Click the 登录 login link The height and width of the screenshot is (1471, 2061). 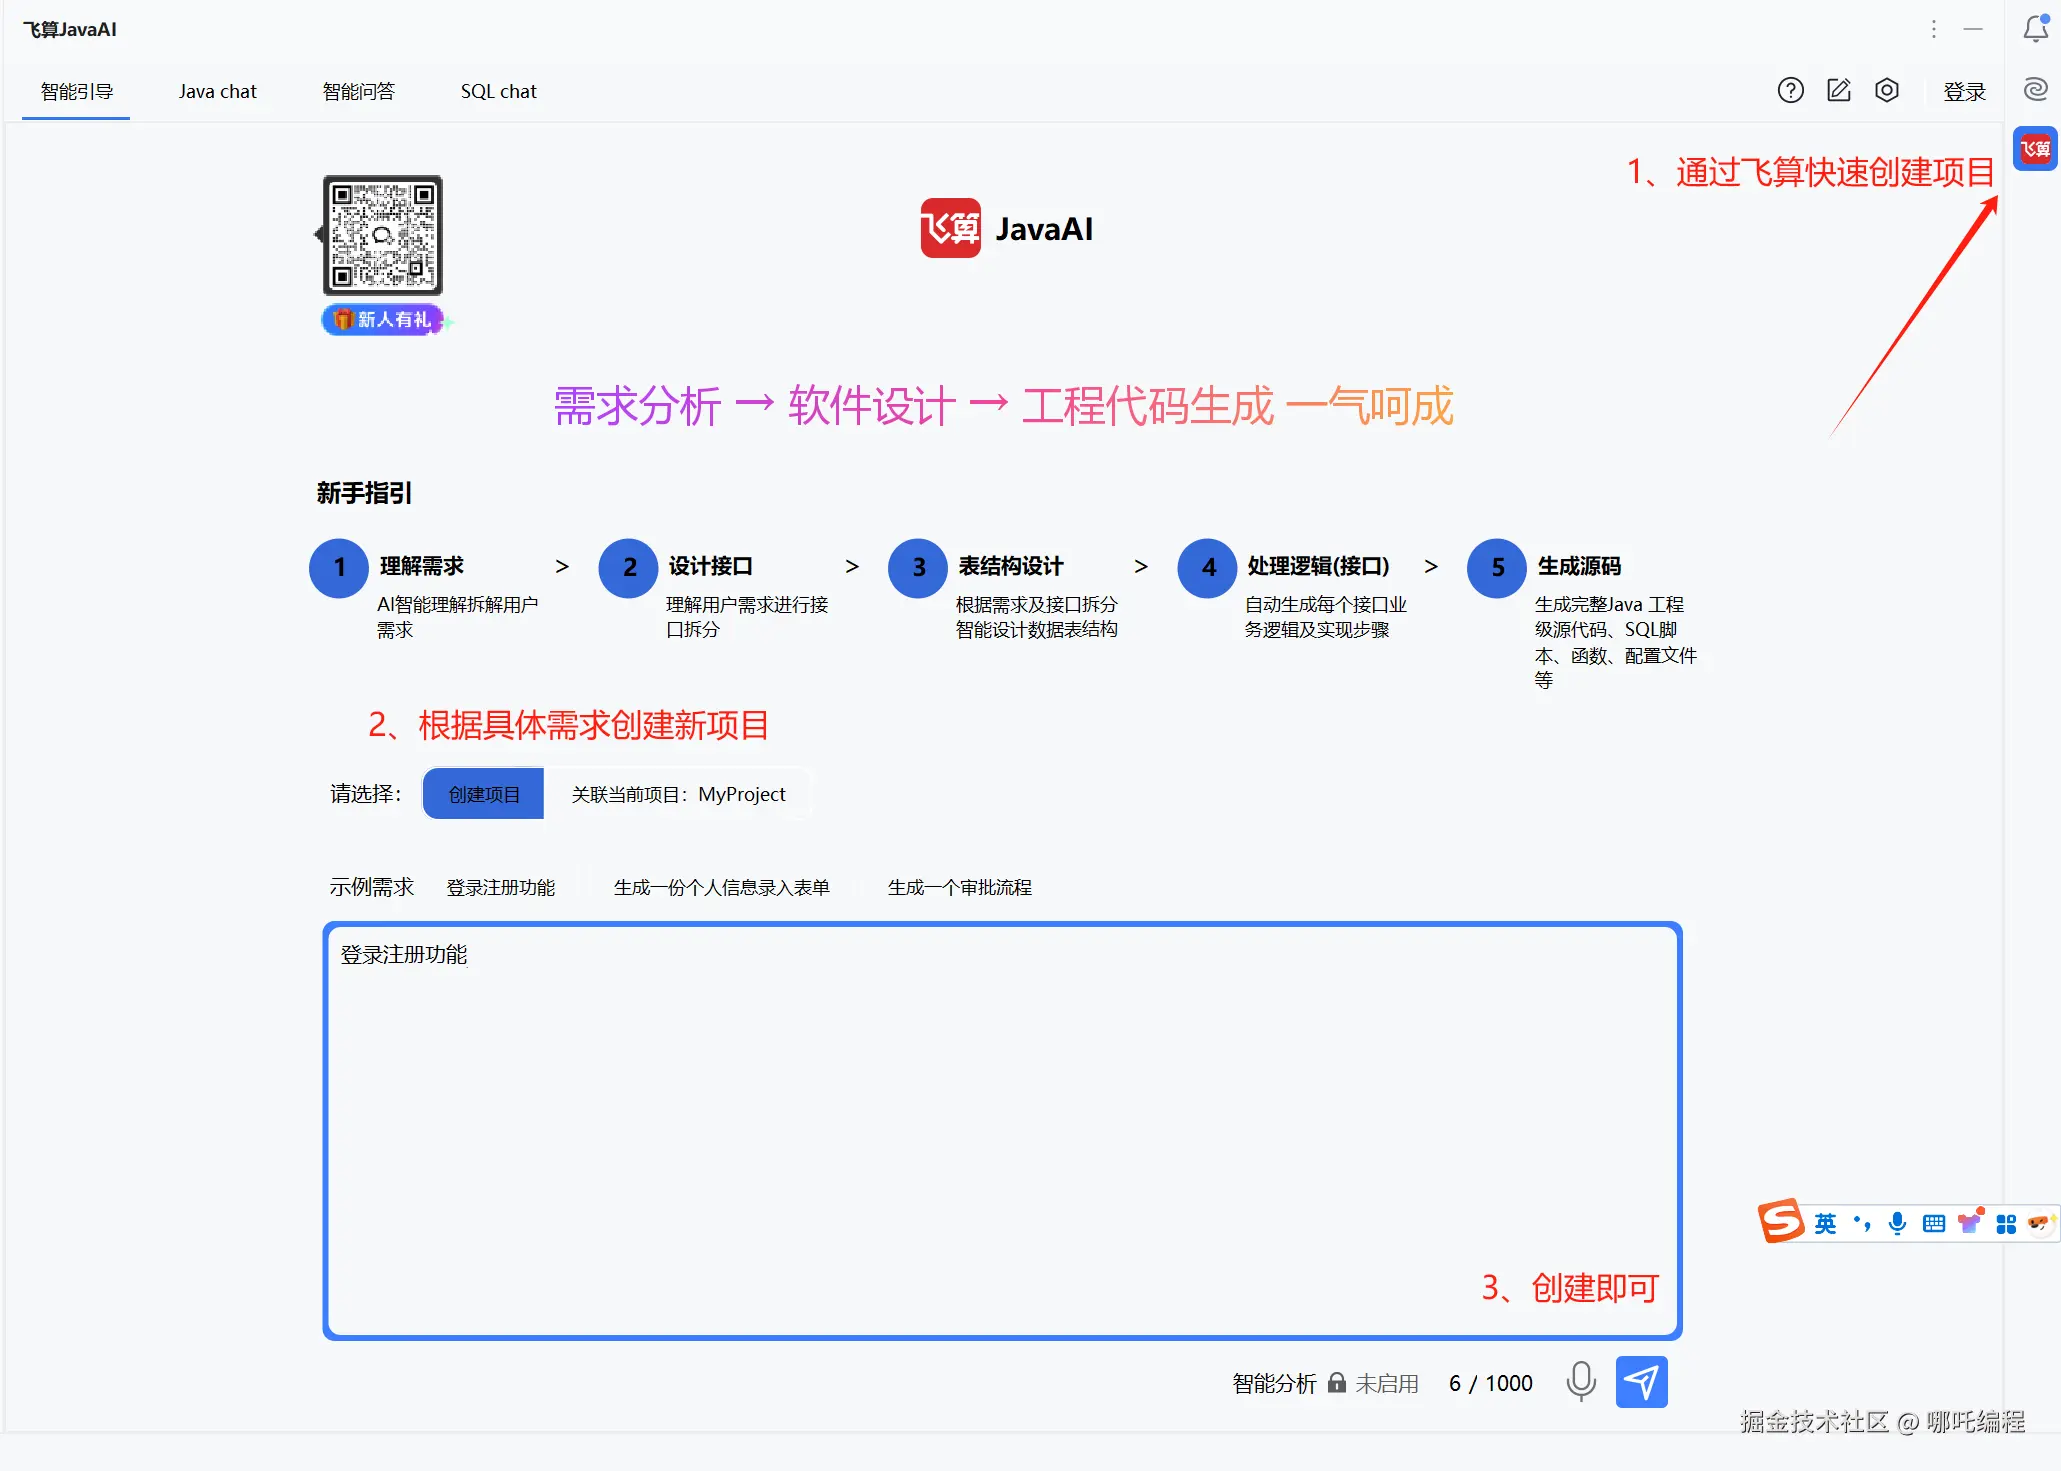point(1964,92)
